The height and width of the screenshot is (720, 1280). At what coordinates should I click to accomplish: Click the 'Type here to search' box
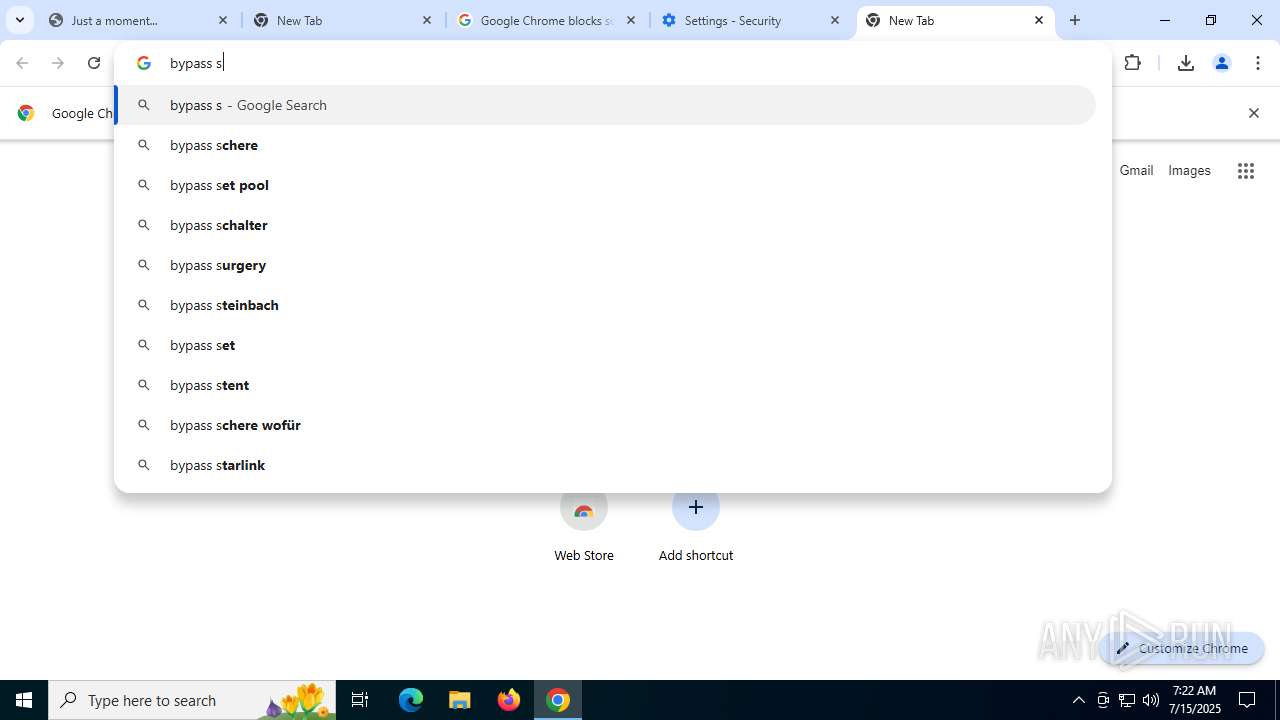(x=192, y=700)
